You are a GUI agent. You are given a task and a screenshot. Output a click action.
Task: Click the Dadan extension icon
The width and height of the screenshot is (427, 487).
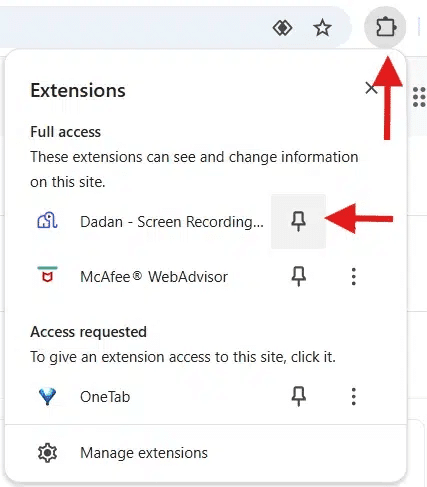[x=47, y=221]
